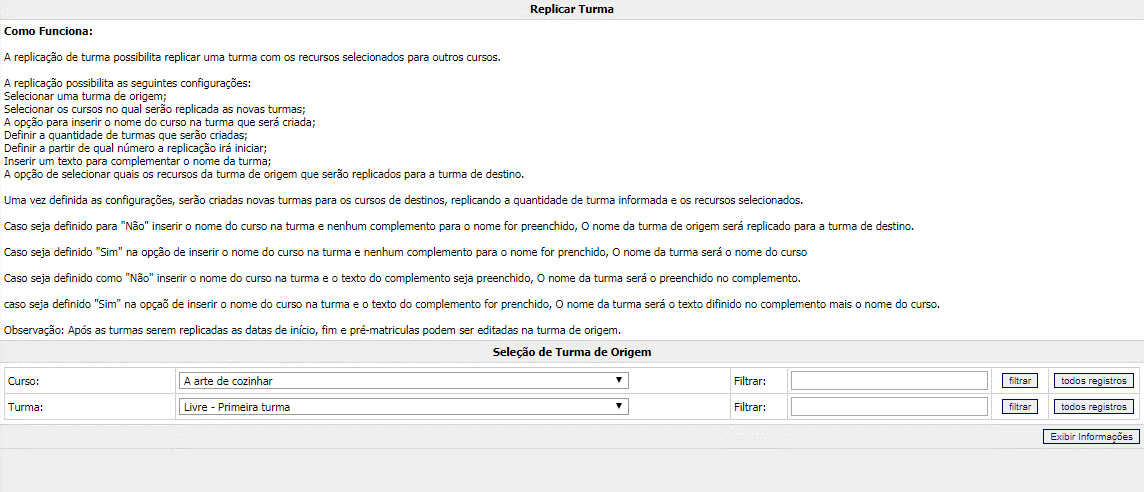Click the 'Filtrar:' label in the Turma row
The width and height of the screenshot is (1144, 492).
point(749,407)
